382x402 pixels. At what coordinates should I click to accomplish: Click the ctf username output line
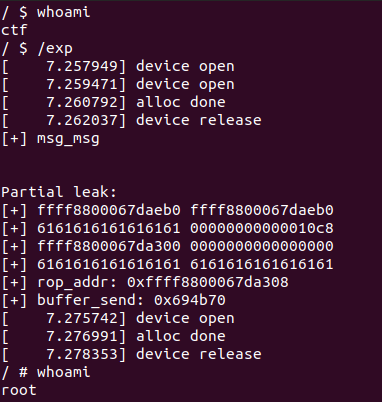click(x=14, y=30)
